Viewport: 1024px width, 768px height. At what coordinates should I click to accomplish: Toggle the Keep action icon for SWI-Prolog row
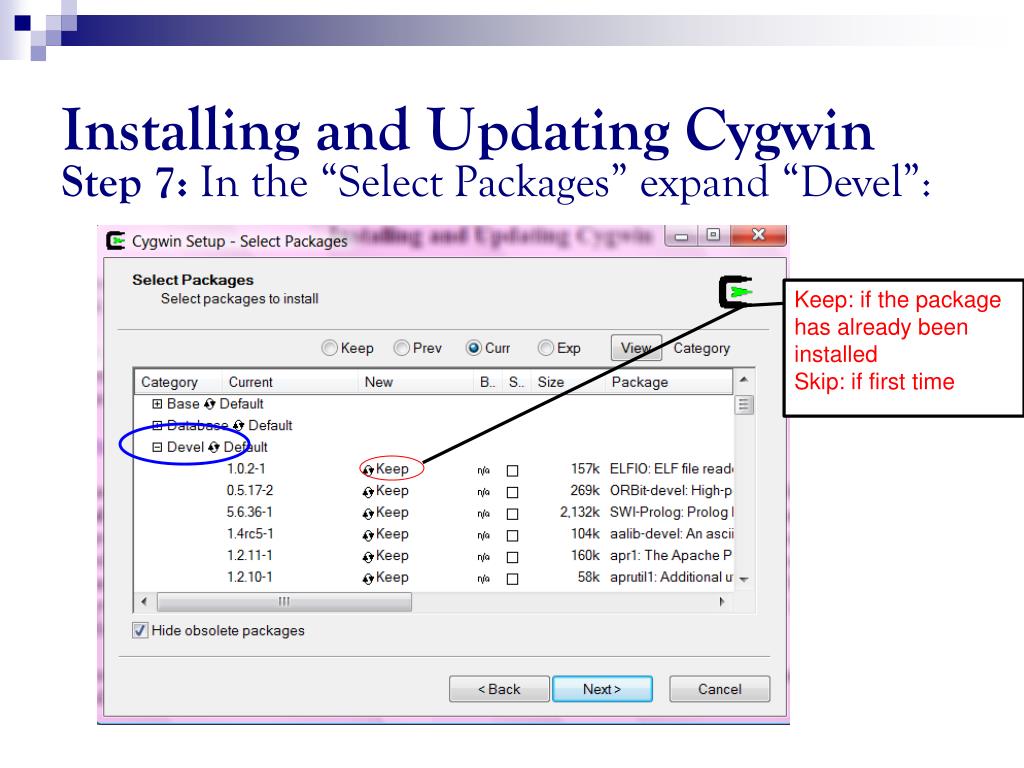pos(368,513)
